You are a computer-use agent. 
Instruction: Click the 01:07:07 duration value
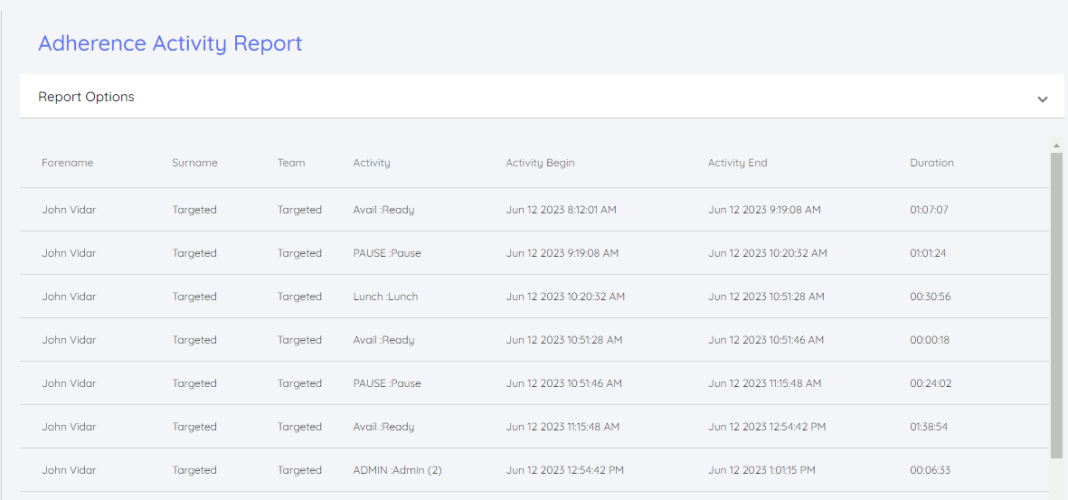(928, 210)
